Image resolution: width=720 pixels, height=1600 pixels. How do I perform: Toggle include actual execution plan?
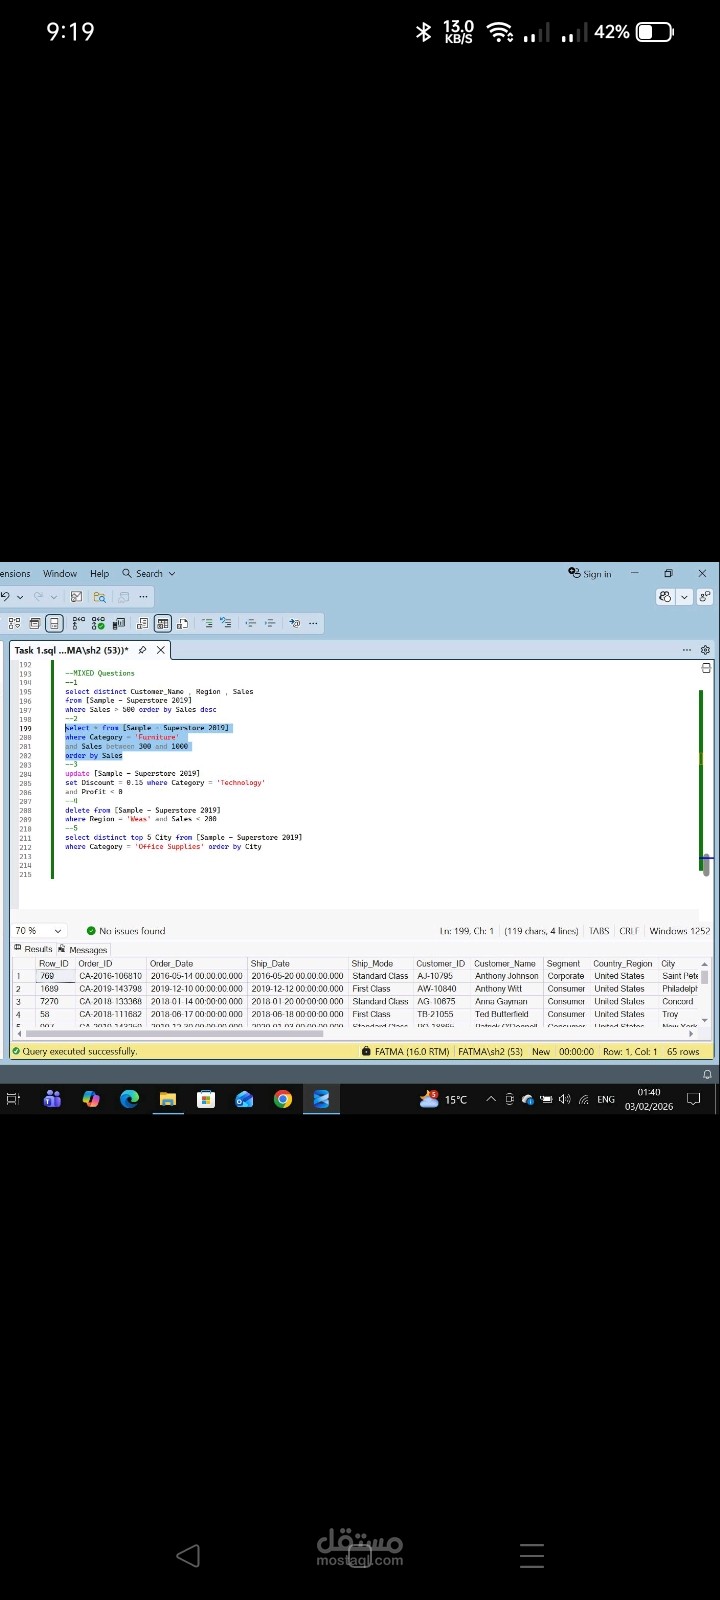point(79,623)
